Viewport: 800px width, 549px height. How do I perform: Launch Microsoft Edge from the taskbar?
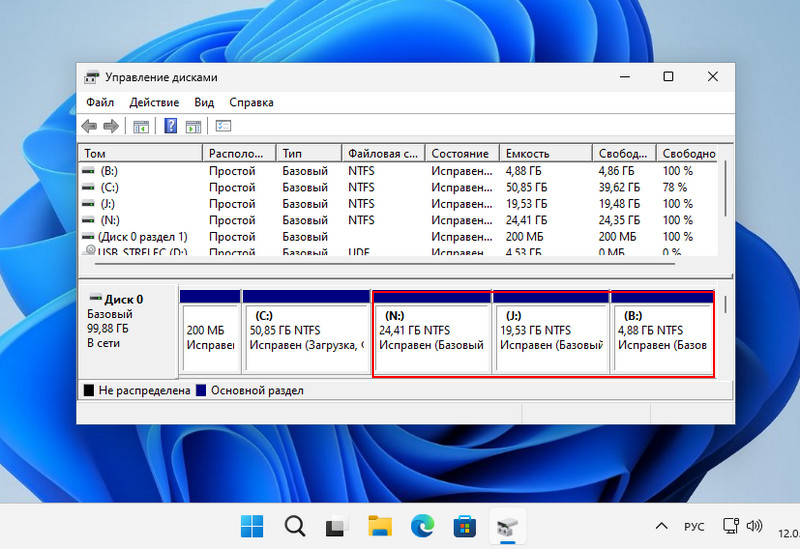click(x=422, y=526)
